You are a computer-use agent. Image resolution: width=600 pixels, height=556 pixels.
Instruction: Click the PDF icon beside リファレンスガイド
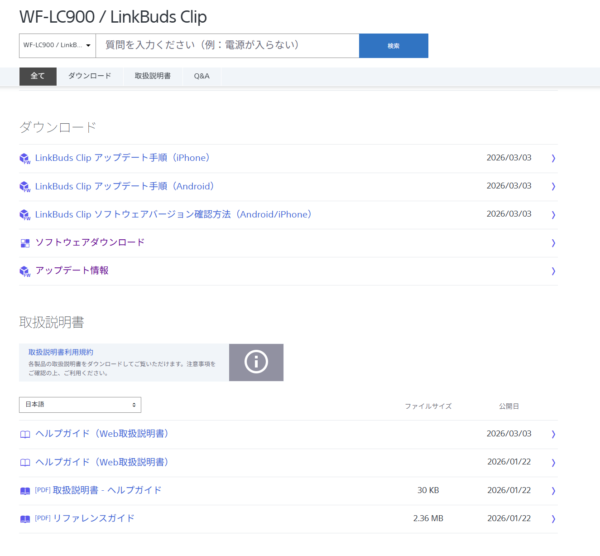pos(25,519)
